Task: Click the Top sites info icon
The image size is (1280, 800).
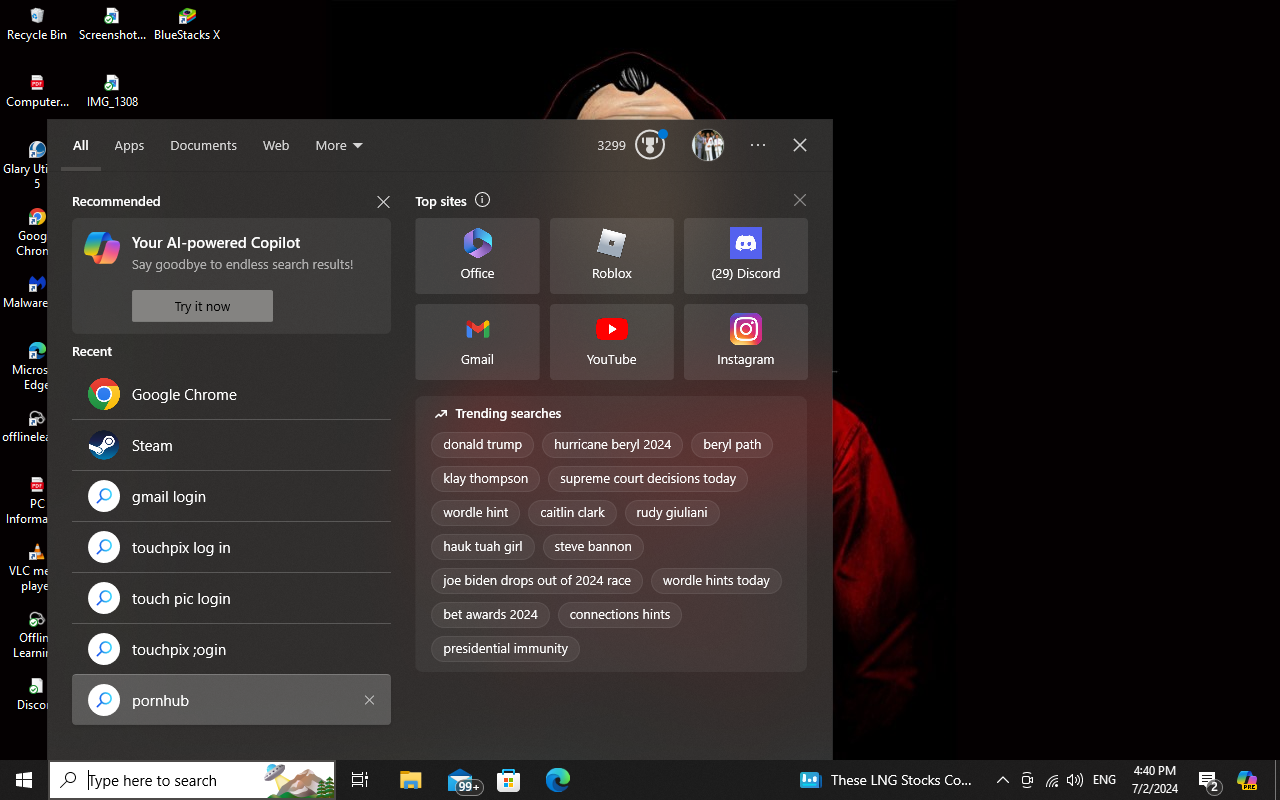Action: [482, 200]
